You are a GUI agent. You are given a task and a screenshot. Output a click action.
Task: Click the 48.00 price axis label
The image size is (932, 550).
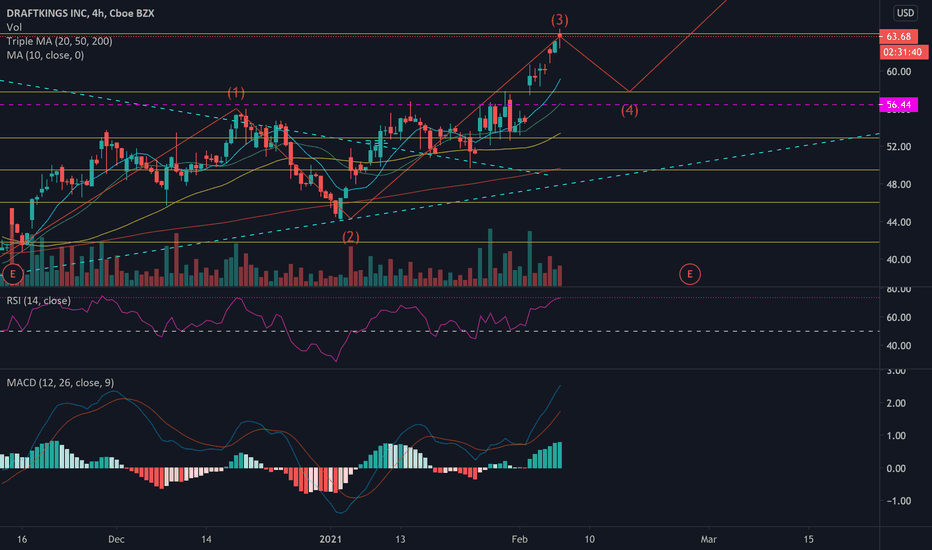(898, 185)
